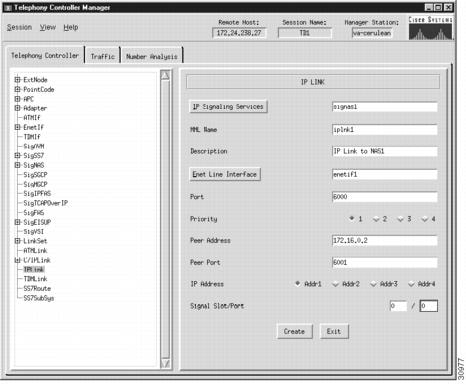Viewport: 466px width, 385px height.
Task: Expand the SigNAS tree node
Action: [x=17, y=165]
